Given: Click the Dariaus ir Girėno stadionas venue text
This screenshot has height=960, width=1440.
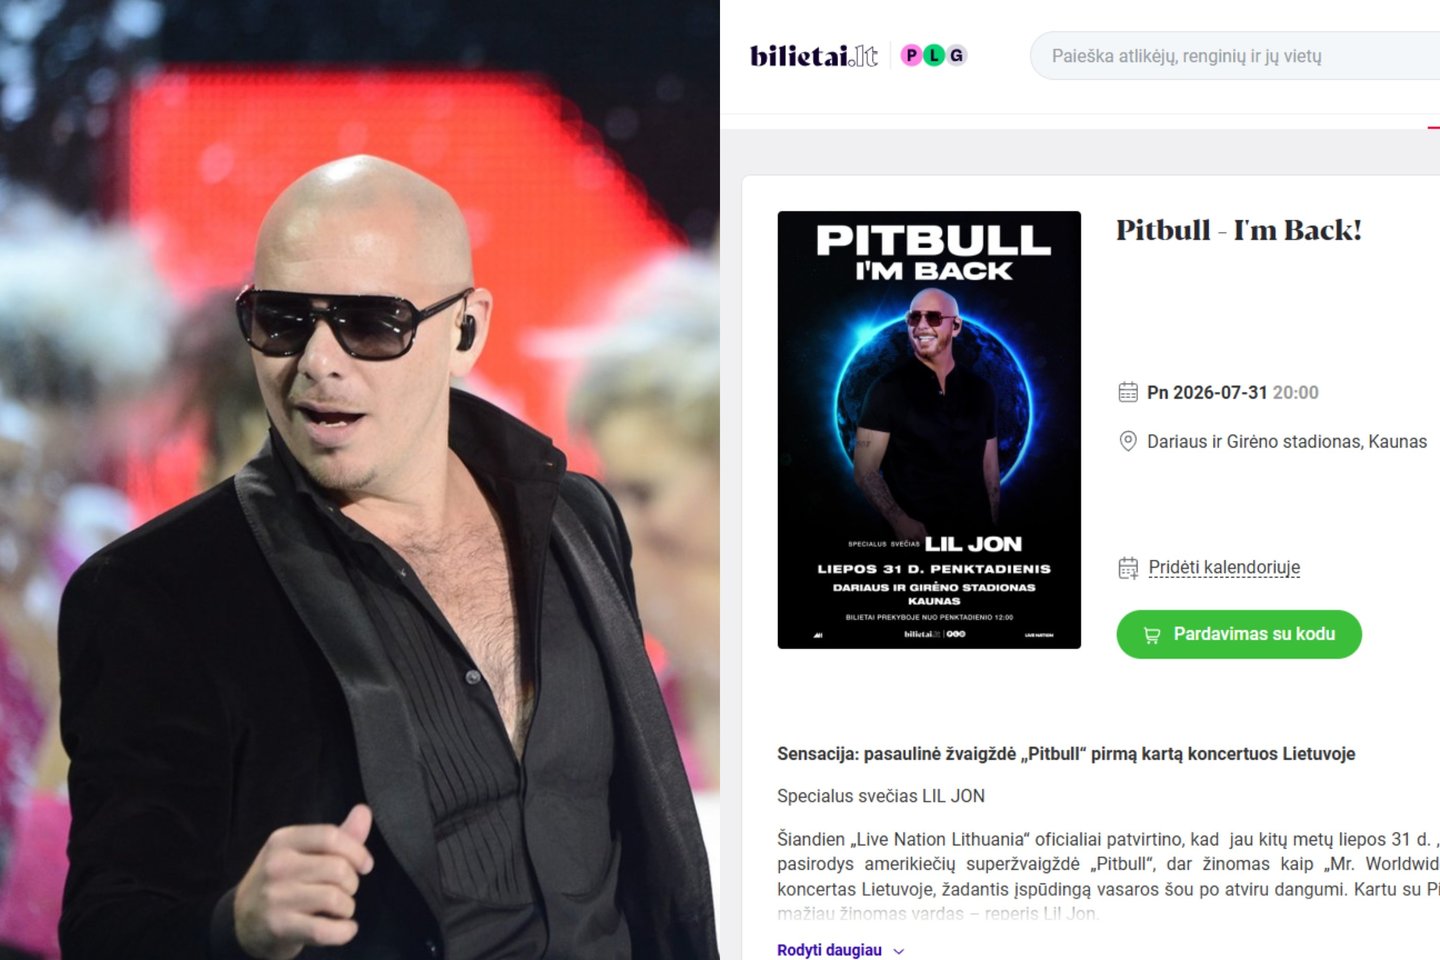Looking at the screenshot, I should click(1287, 441).
